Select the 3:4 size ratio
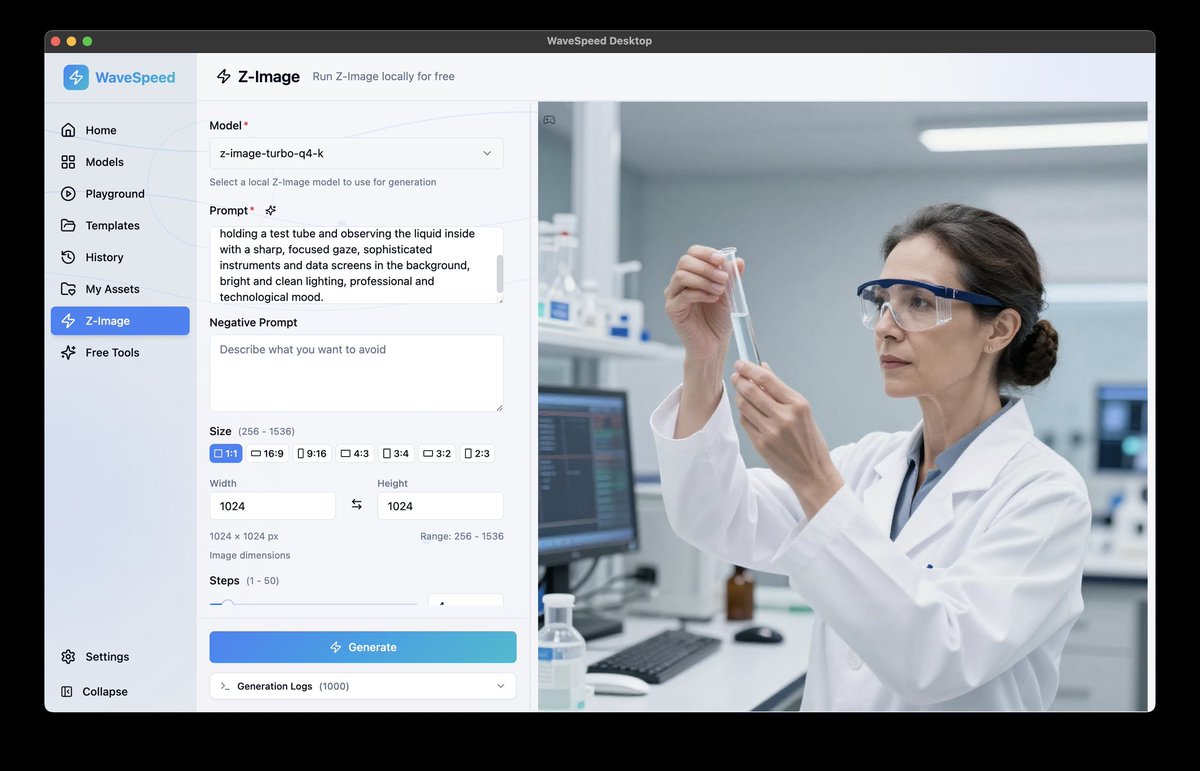The image size is (1200, 771). tap(396, 453)
